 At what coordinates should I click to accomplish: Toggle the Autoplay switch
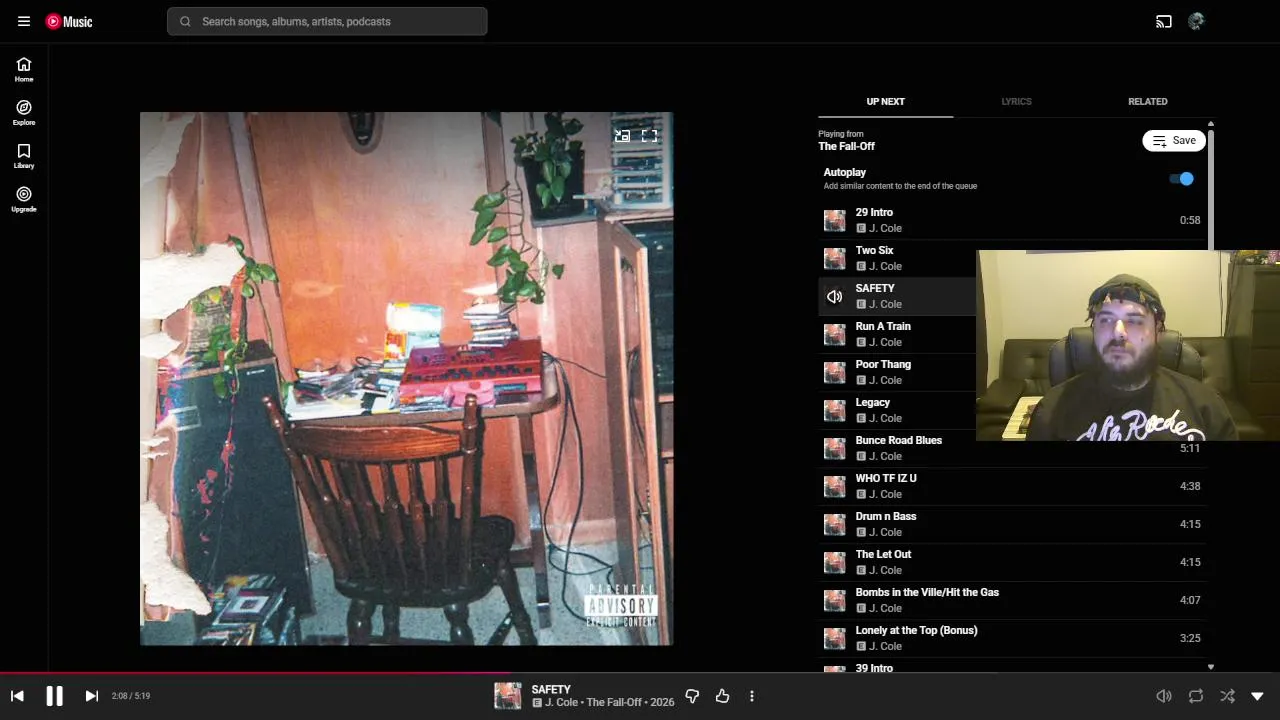coord(1182,179)
